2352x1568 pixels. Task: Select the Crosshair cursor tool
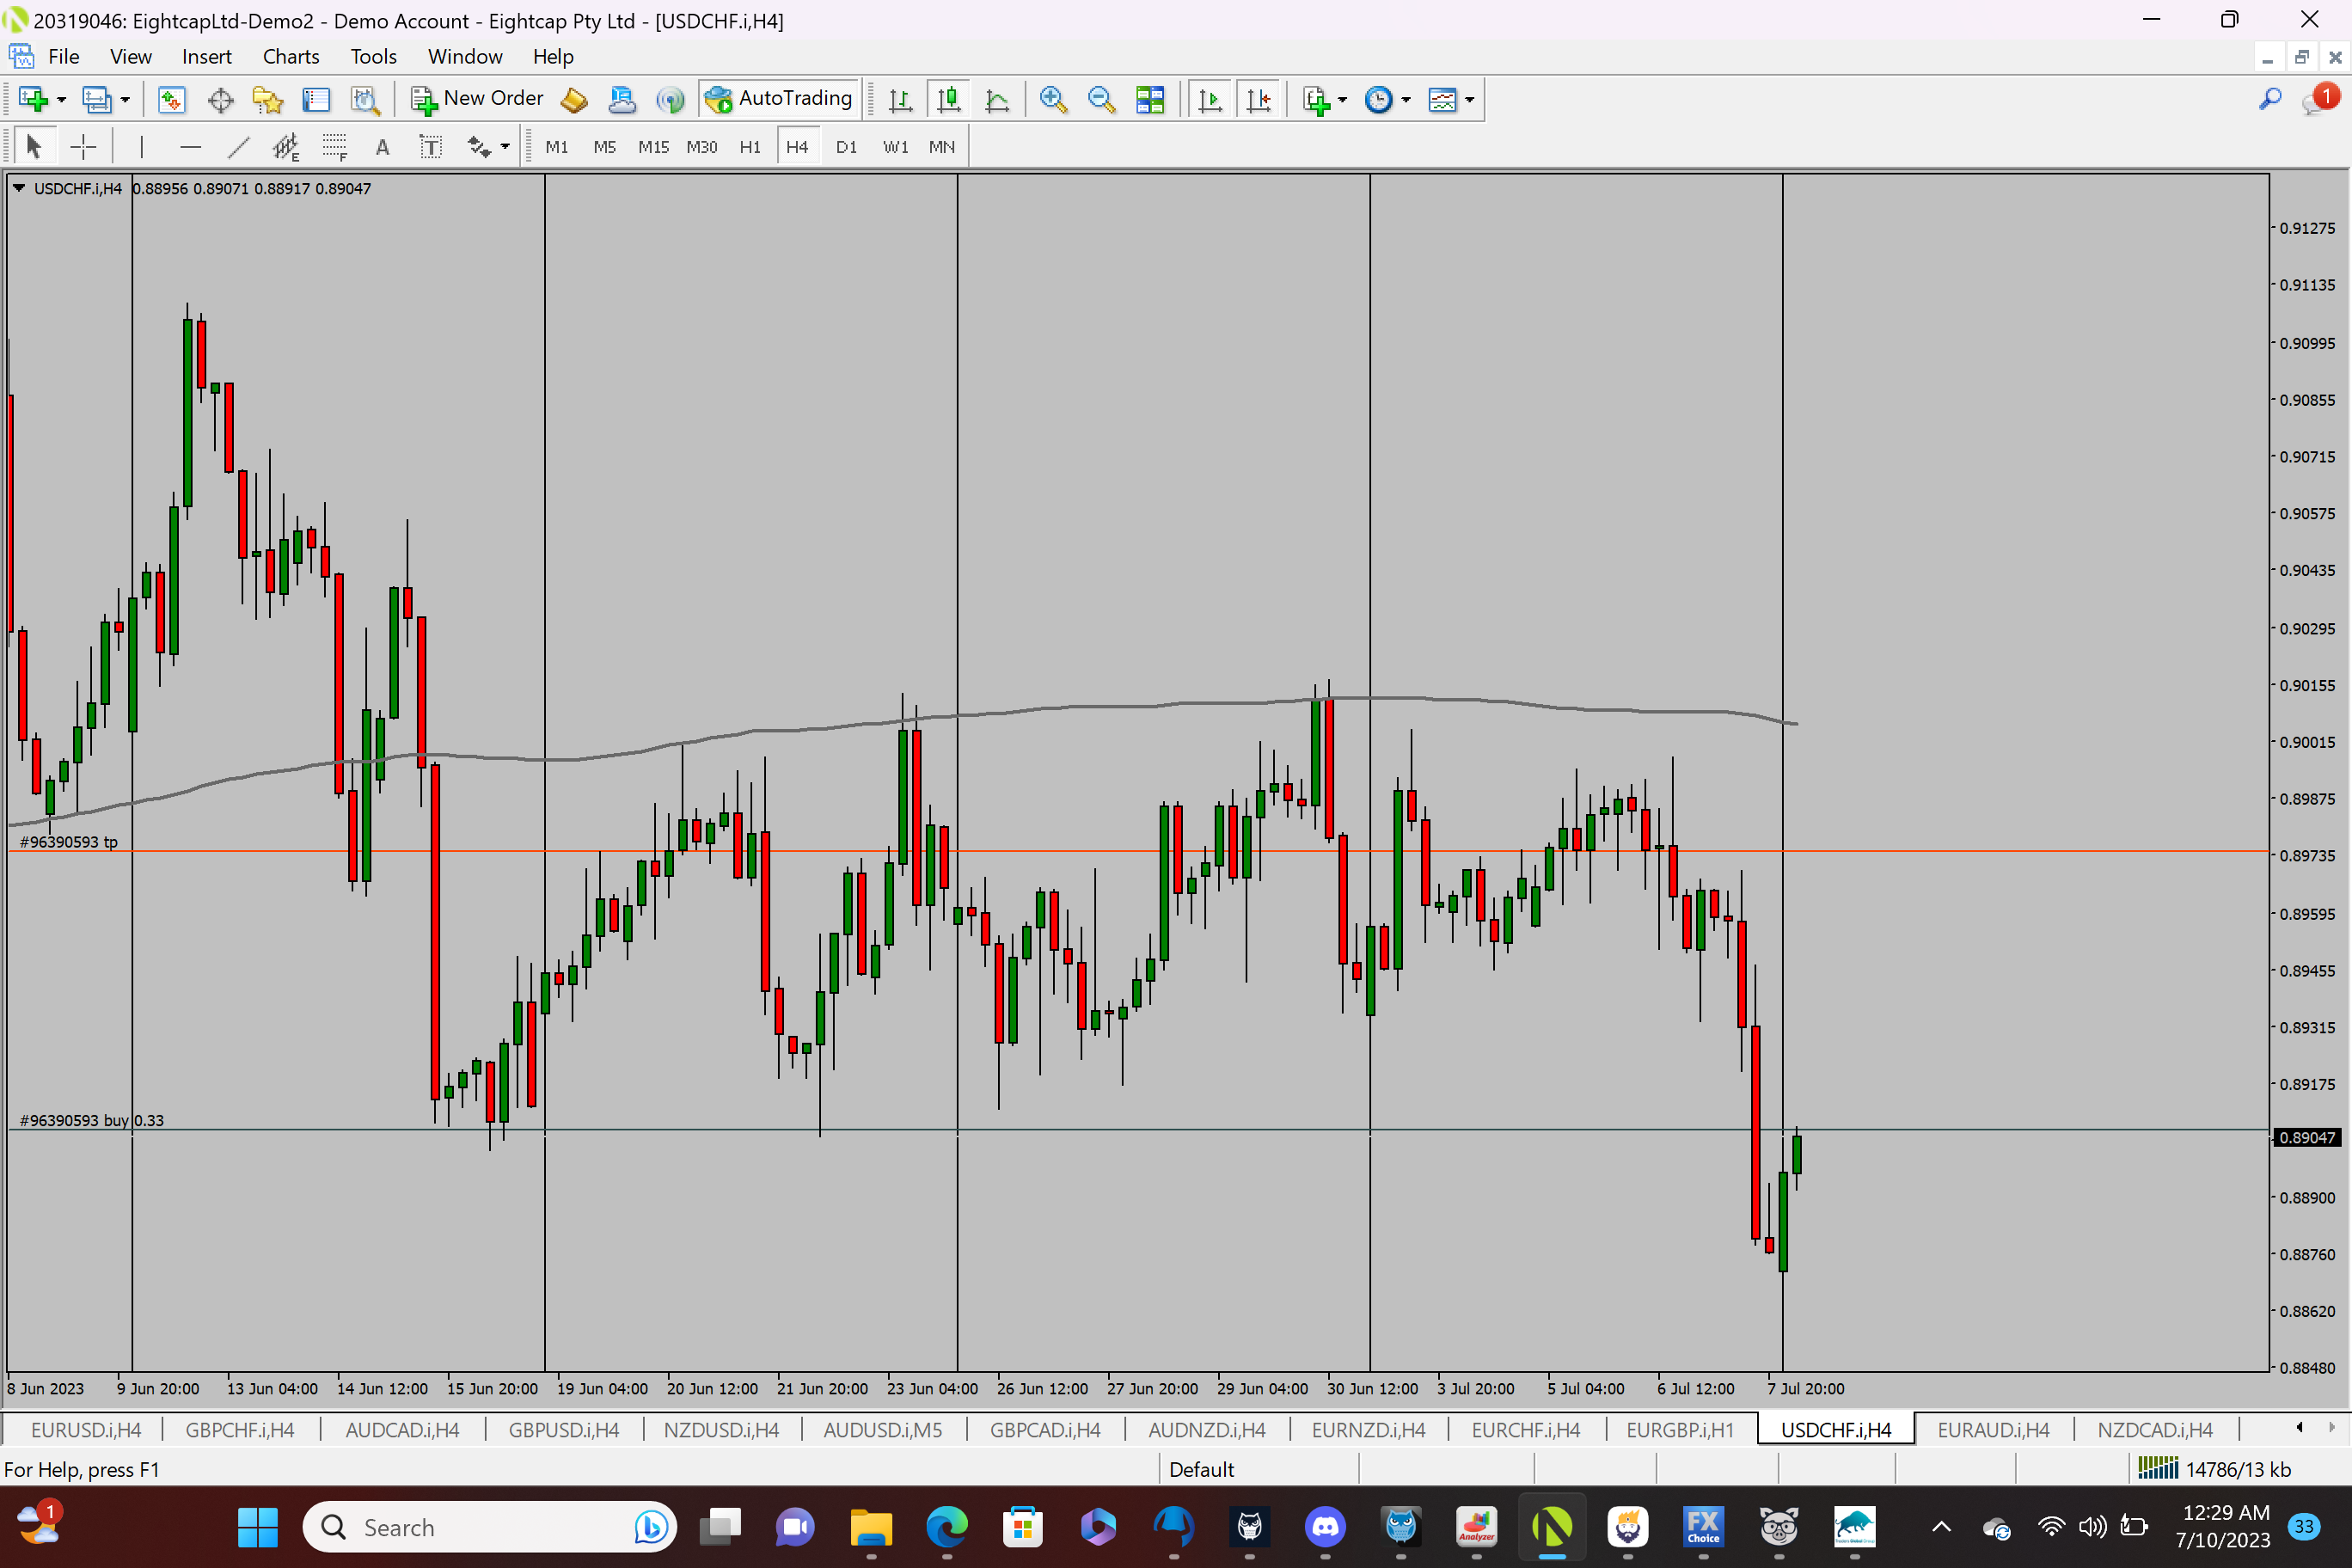point(83,147)
